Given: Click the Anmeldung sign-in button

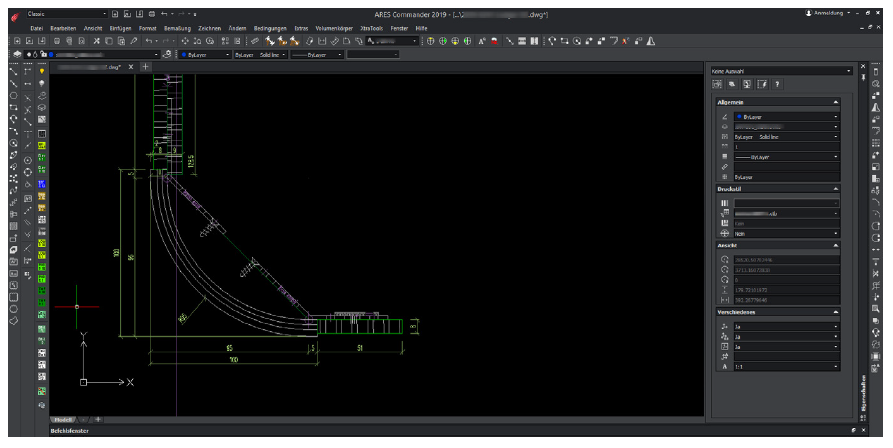Looking at the screenshot, I should [x=828, y=13].
